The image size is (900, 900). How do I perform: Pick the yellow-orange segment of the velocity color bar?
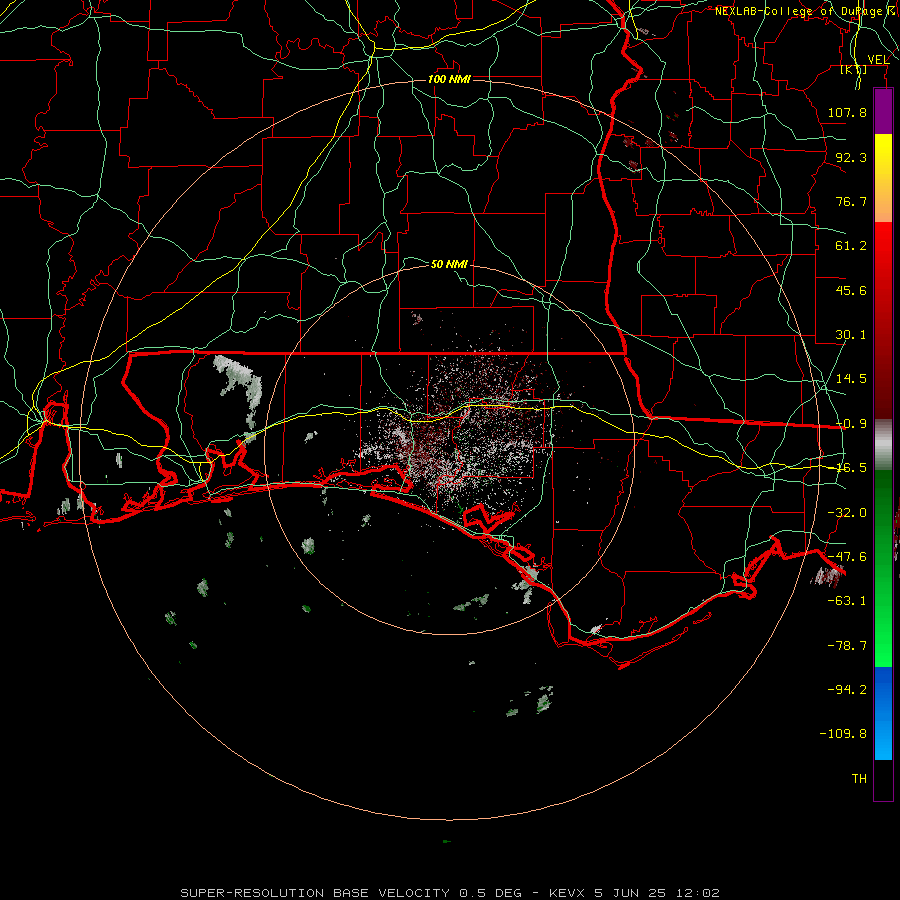pos(883,178)
